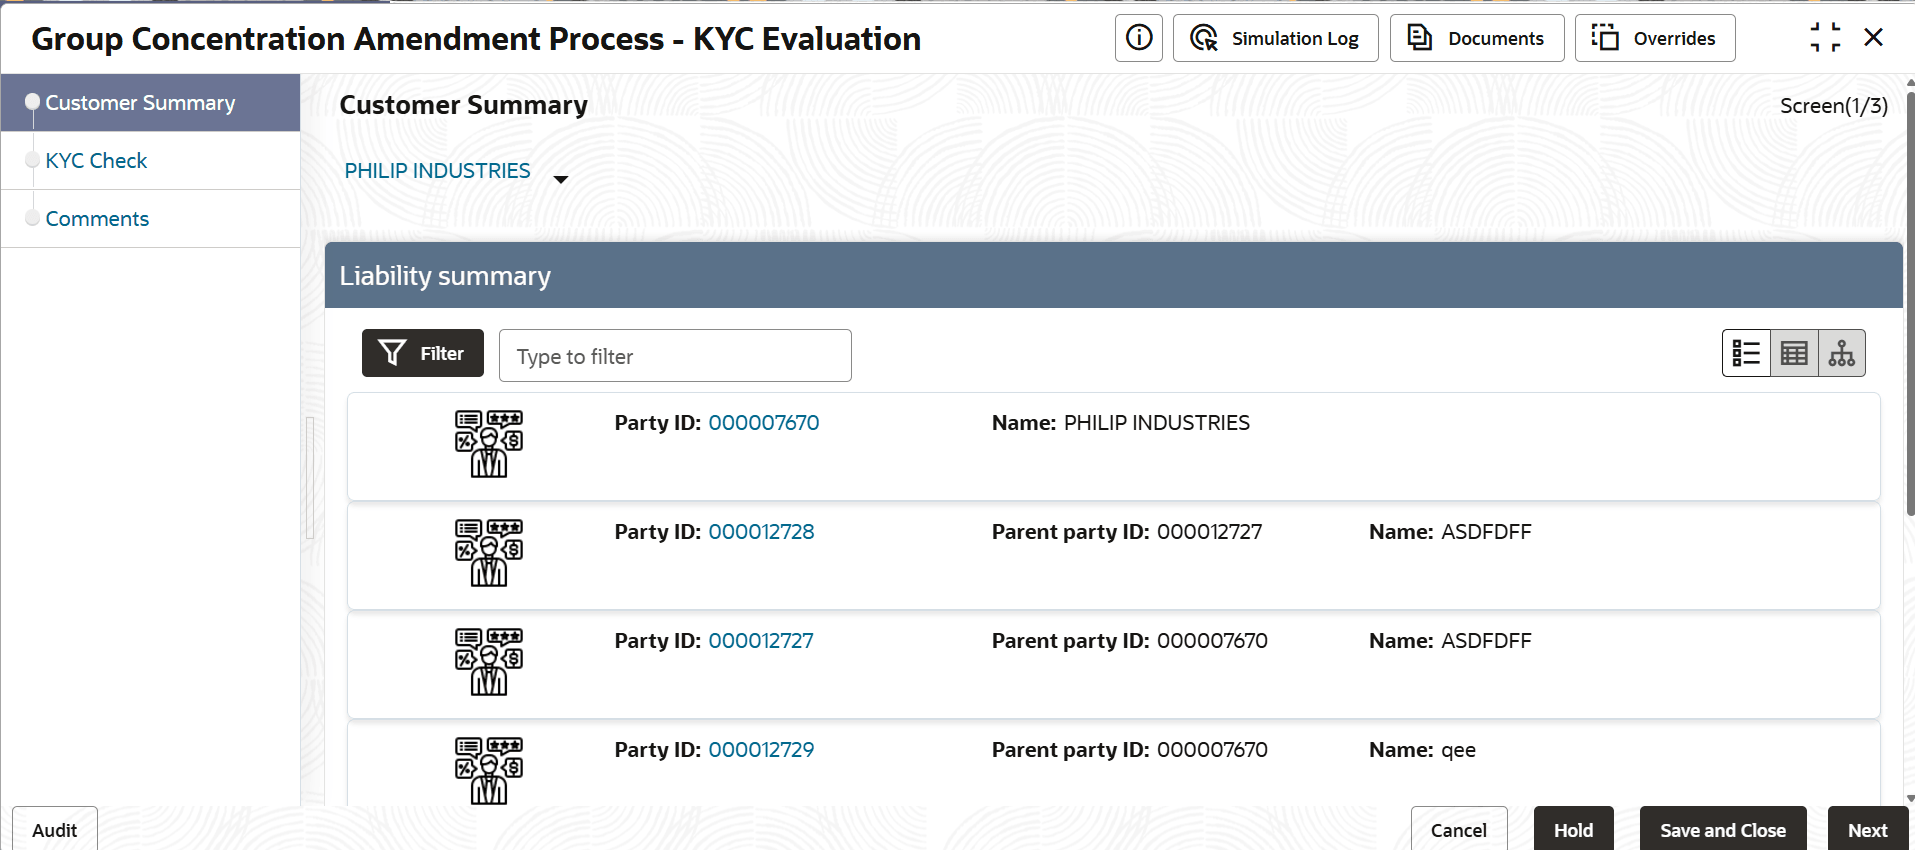Select the name qee in last card
Screen dimensions: 1915x850
pos(1458,750)
